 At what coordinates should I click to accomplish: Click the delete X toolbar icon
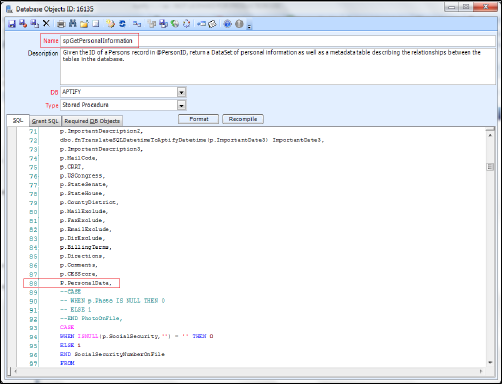46,23
